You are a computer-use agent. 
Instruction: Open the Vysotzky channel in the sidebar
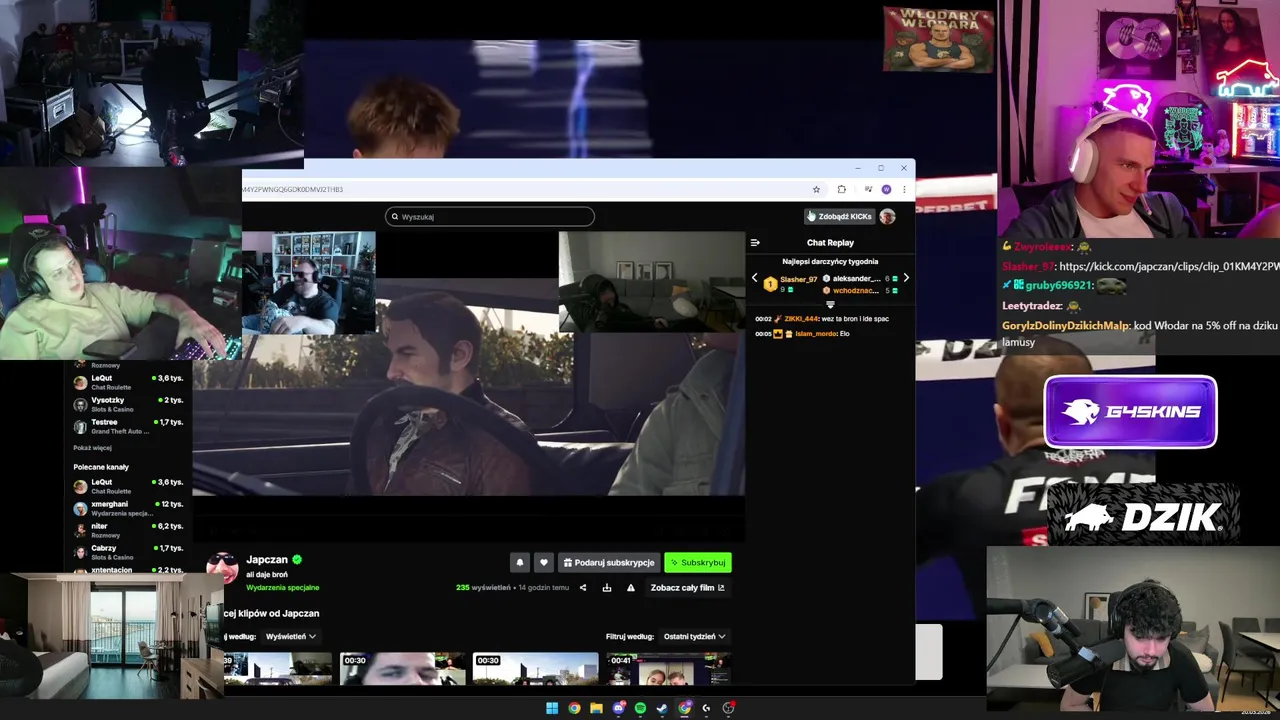coord(128,404)
